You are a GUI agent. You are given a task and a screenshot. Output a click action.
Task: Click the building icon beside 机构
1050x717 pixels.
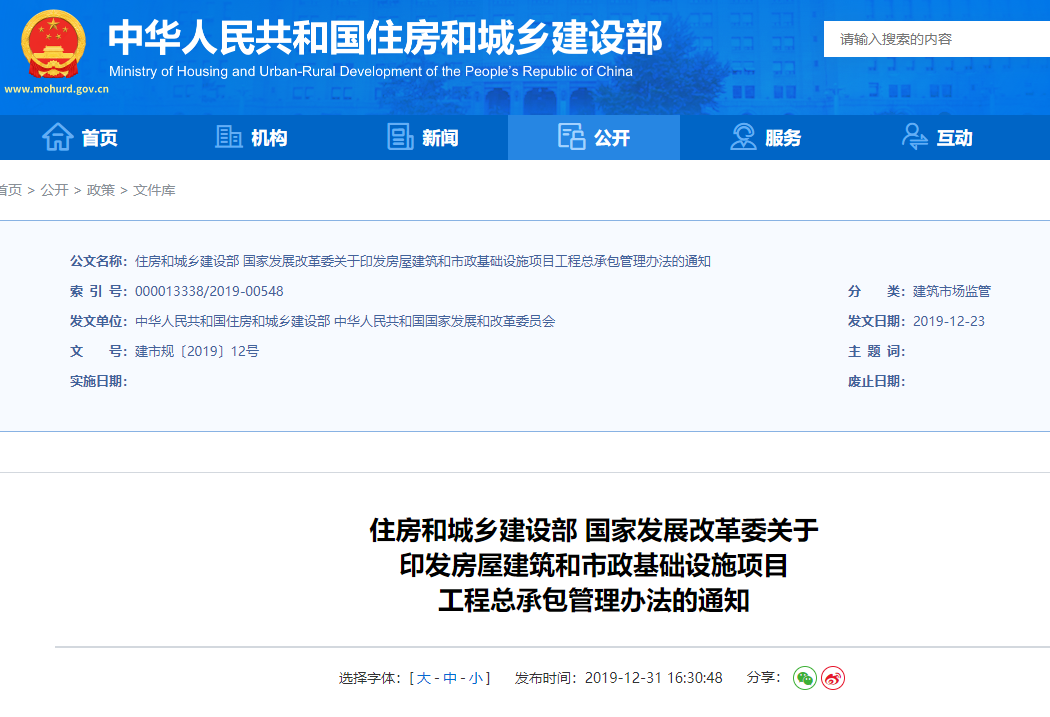pos(228,137)
